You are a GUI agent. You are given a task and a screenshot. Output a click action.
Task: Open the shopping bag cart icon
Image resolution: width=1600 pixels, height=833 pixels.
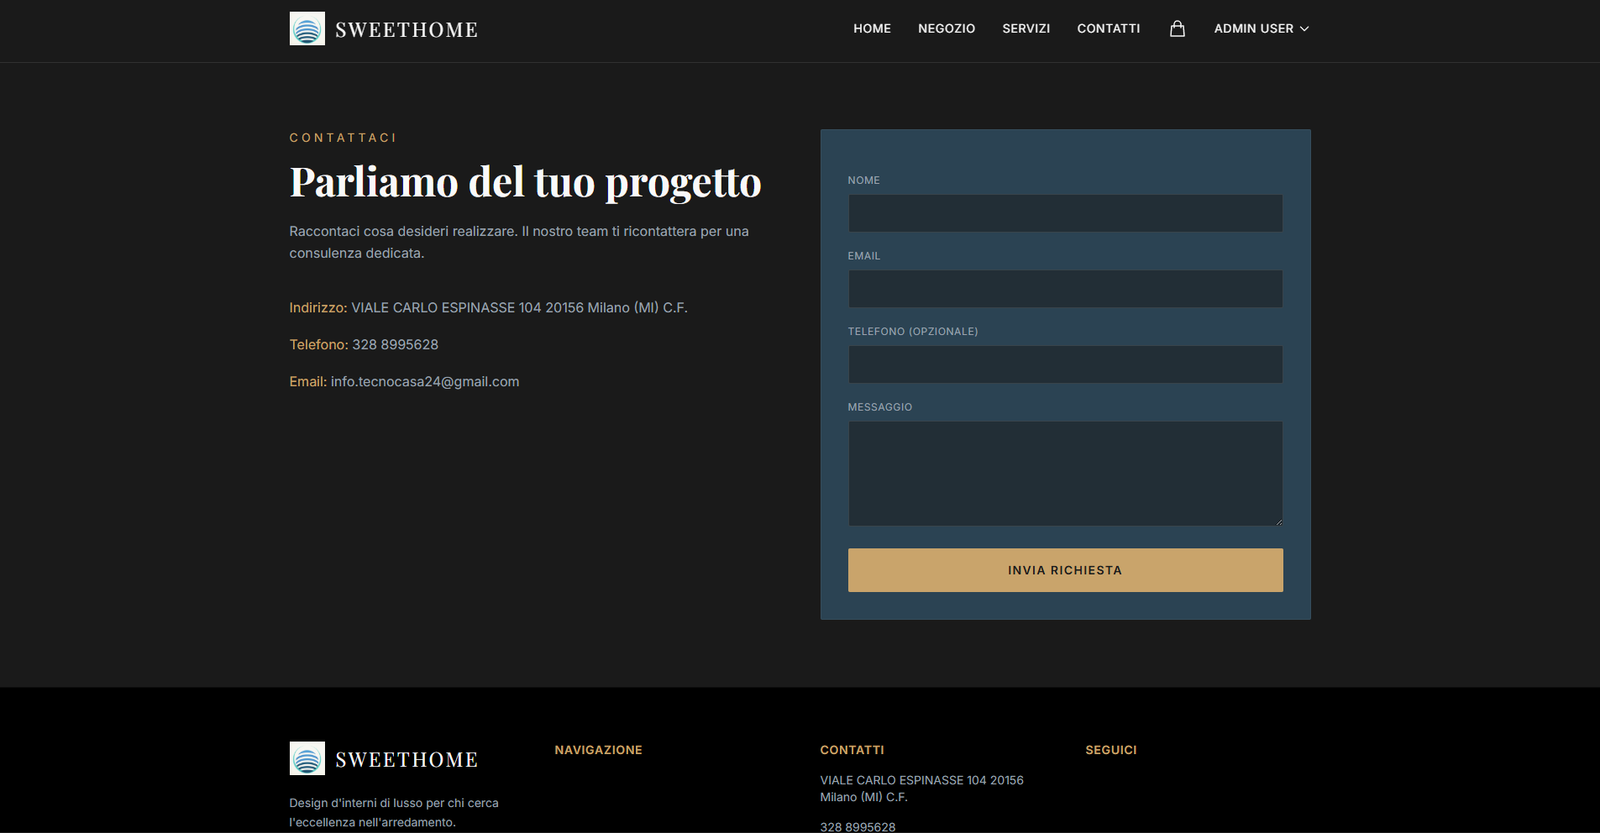click(x=1177, y=29)
